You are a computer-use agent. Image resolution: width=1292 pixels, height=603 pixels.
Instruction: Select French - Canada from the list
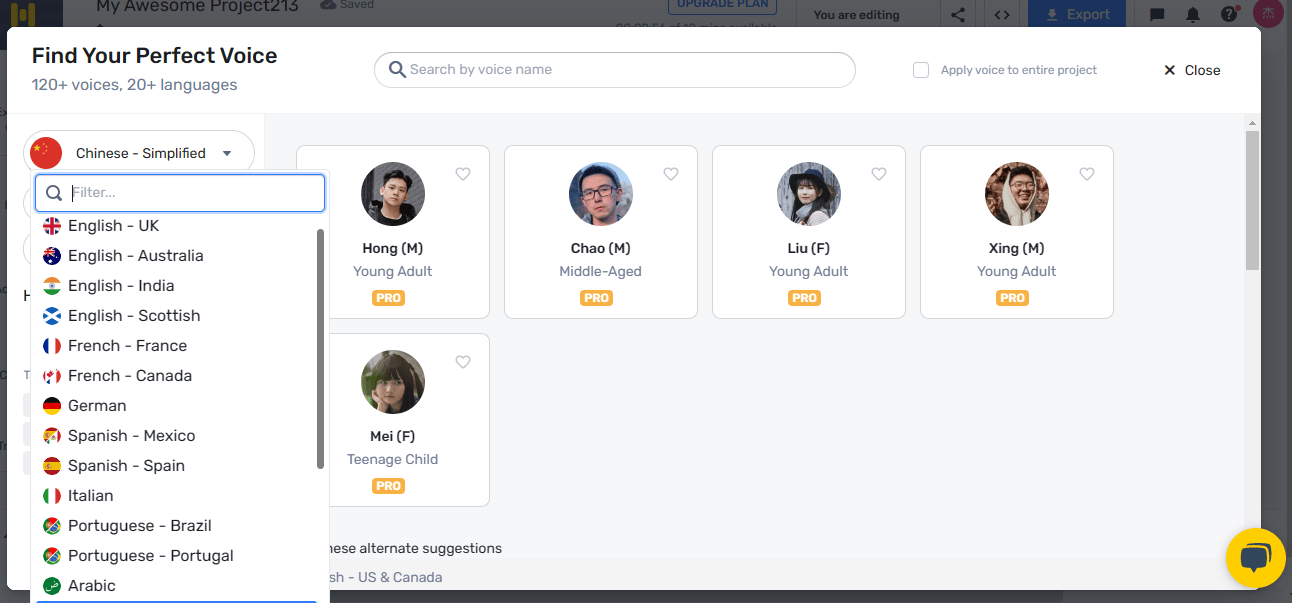click(x=129, y=376)
